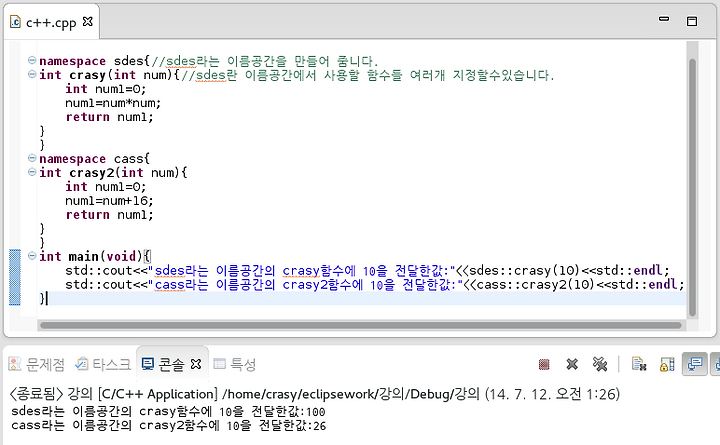This screenshot has width=720, height=445.
Task: Click the blue range marker beside main
Action: [x=15, y=277]
